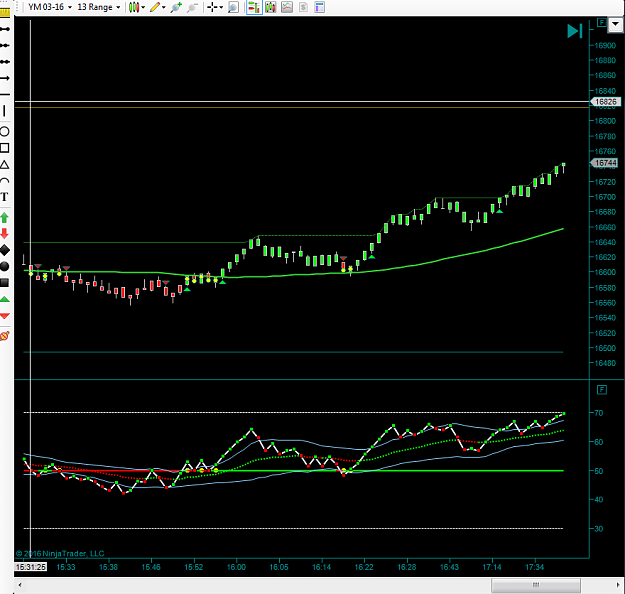Toggle the Chart Trader panel icon

point(254,7)
